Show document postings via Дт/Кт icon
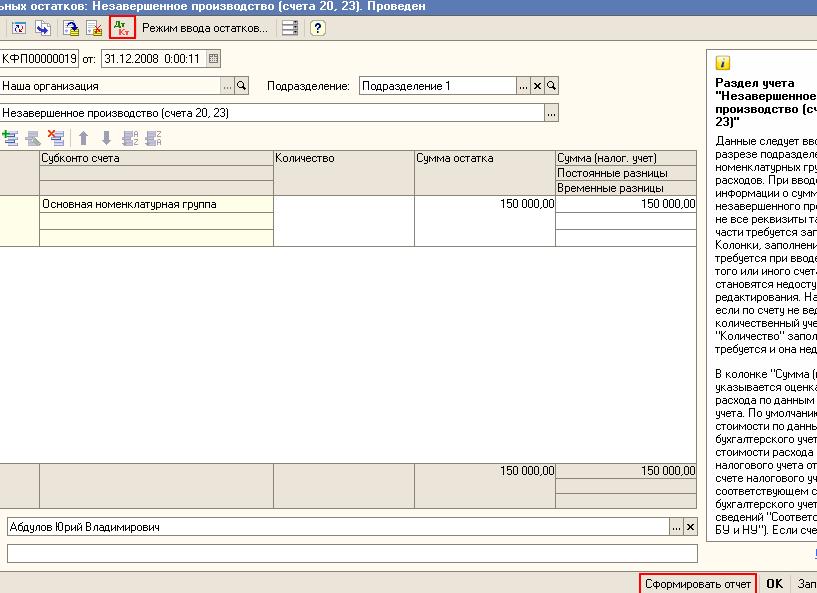This screenshot has height=593, width=817. [x=122, y=28]
